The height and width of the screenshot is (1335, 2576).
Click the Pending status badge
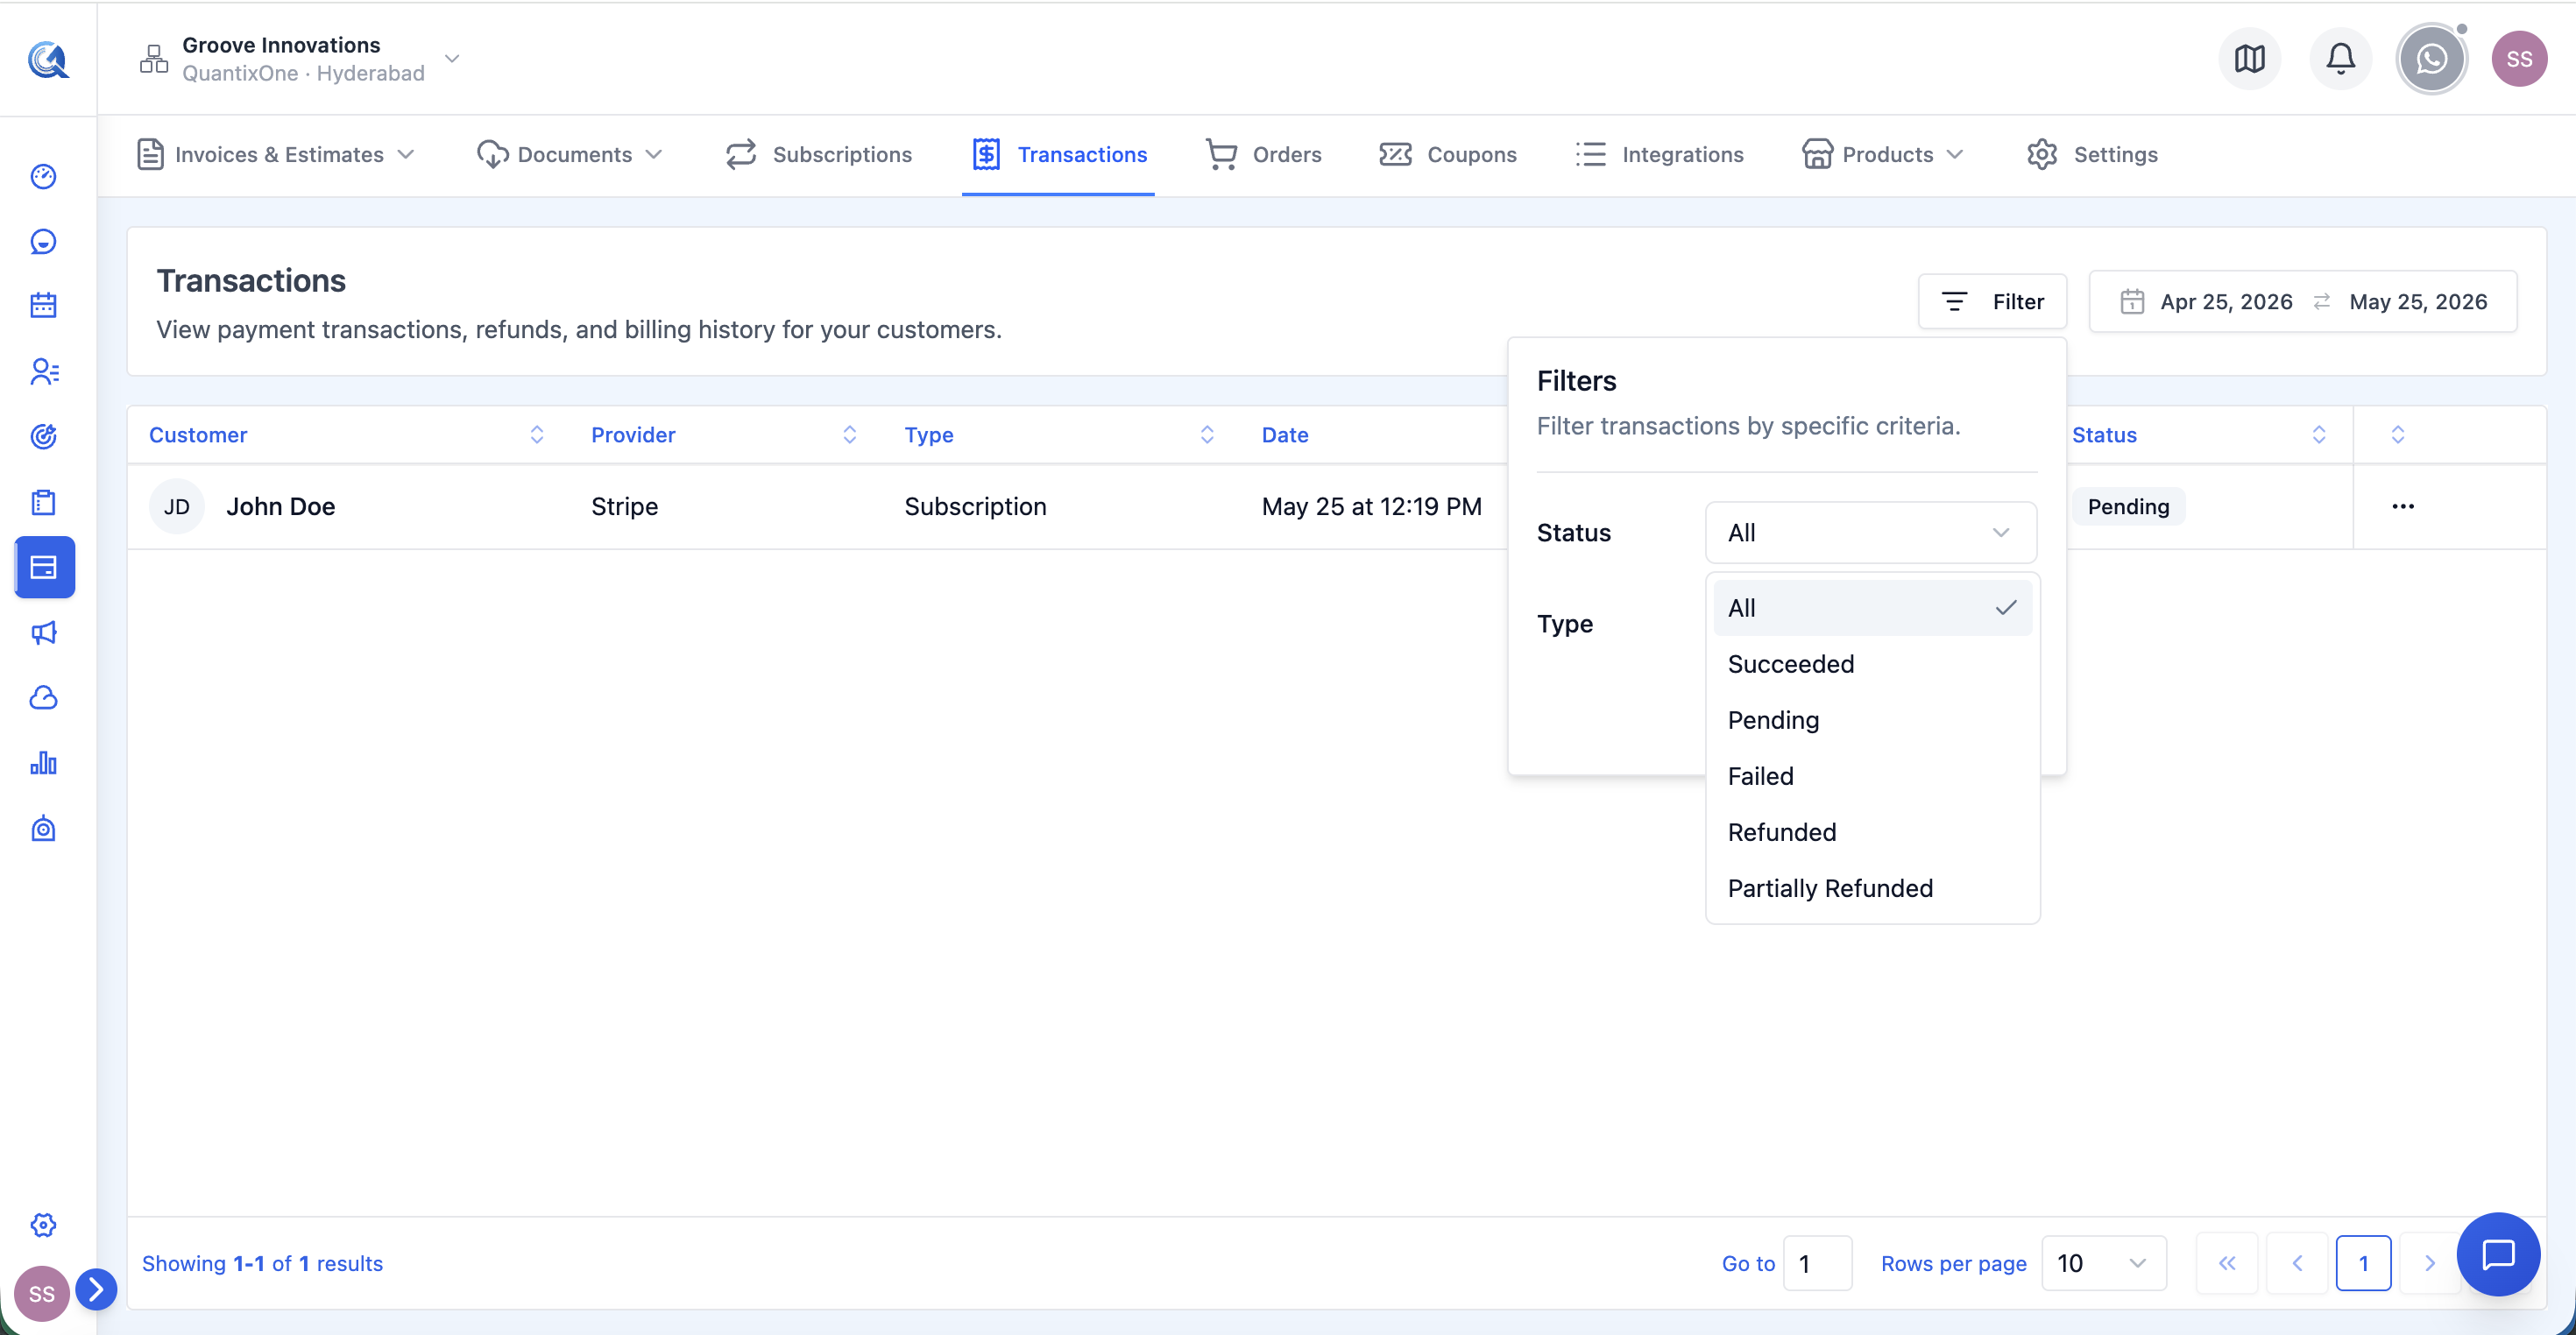pyautogui.click(x=2128, y=506)
